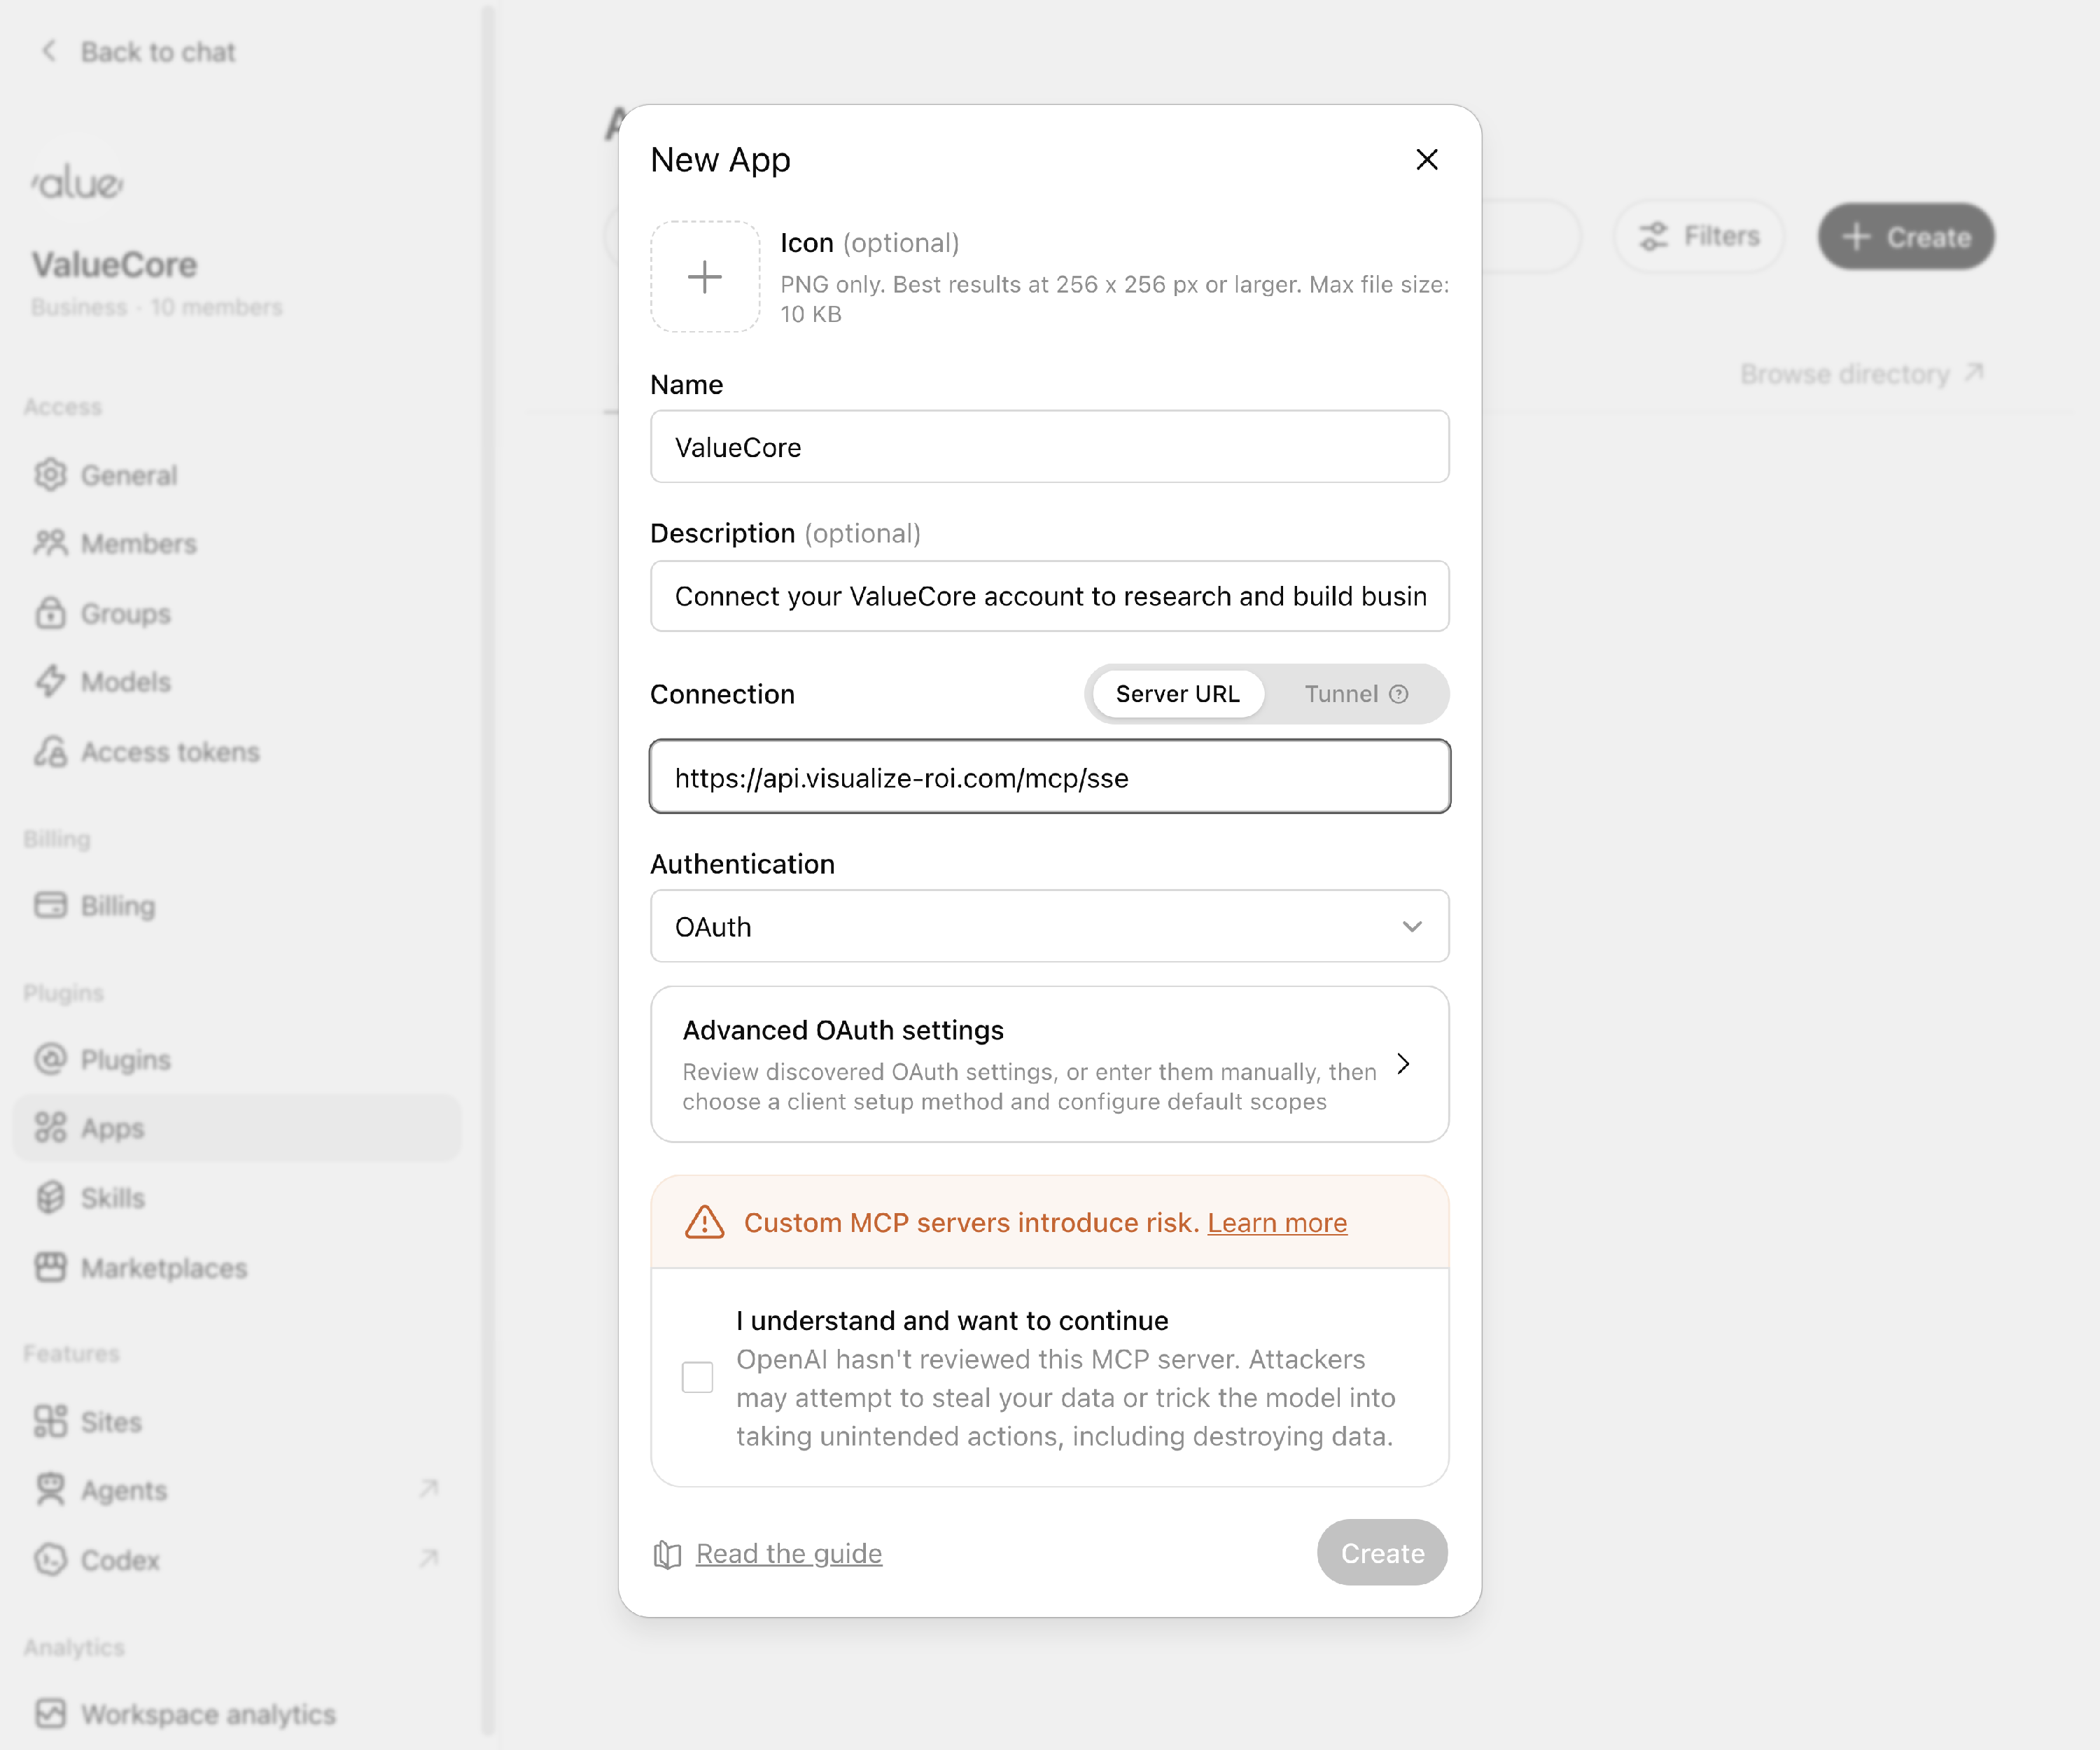2100x1750 pixels.
Task: Click the Access tokens key icon
Action: [x=50, y=751]
